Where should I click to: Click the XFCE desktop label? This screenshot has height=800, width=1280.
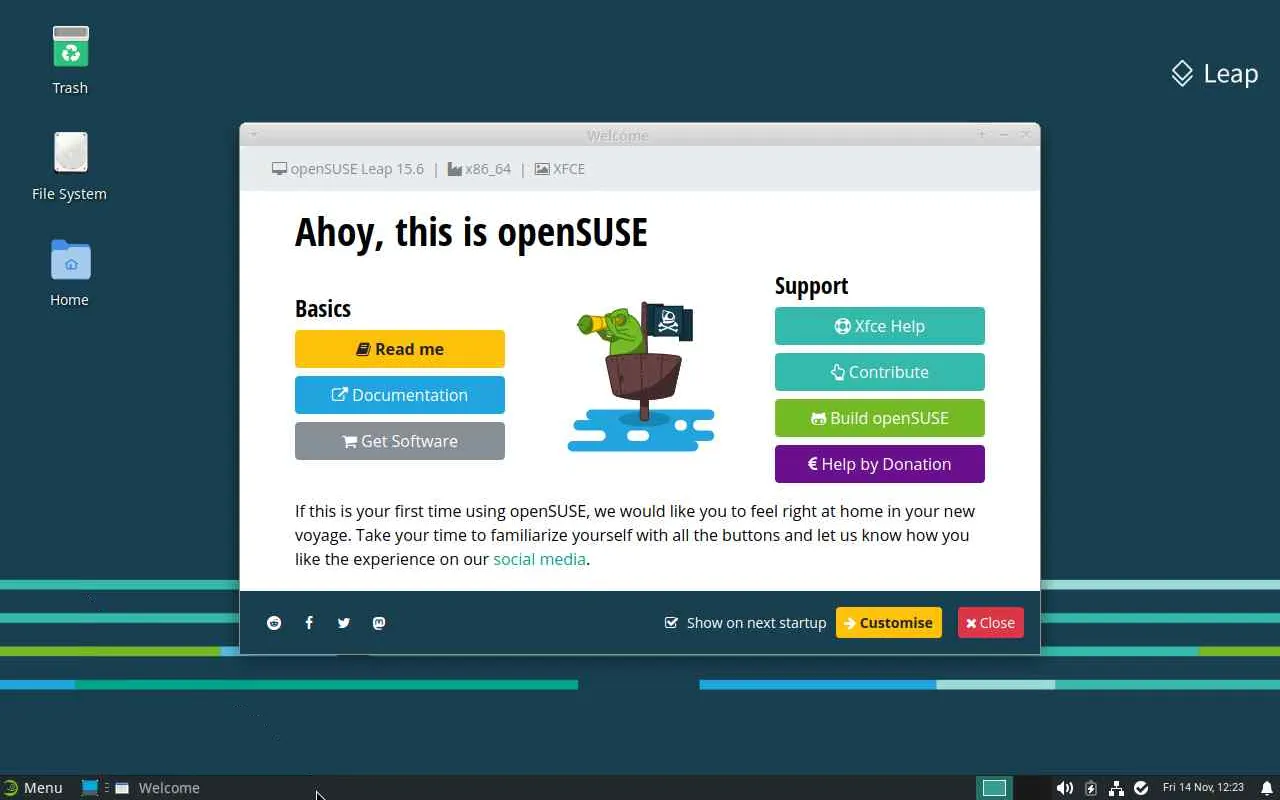[x=560, y=169]
